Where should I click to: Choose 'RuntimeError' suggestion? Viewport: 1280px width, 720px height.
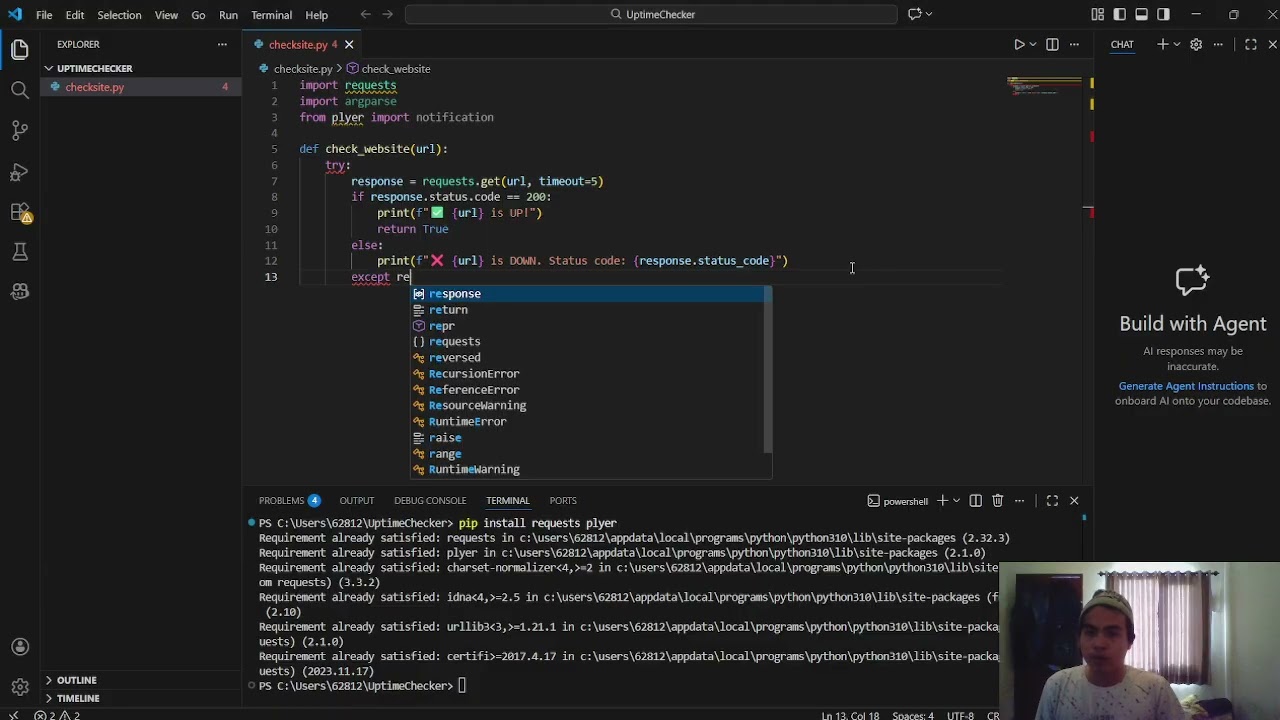[x=591, y=422]
